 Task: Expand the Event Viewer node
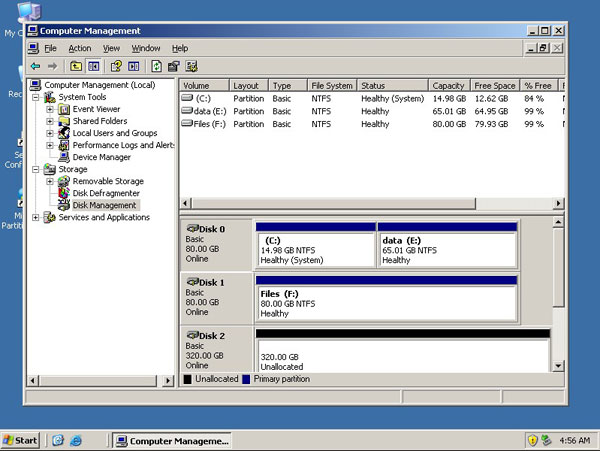[50, 109]
